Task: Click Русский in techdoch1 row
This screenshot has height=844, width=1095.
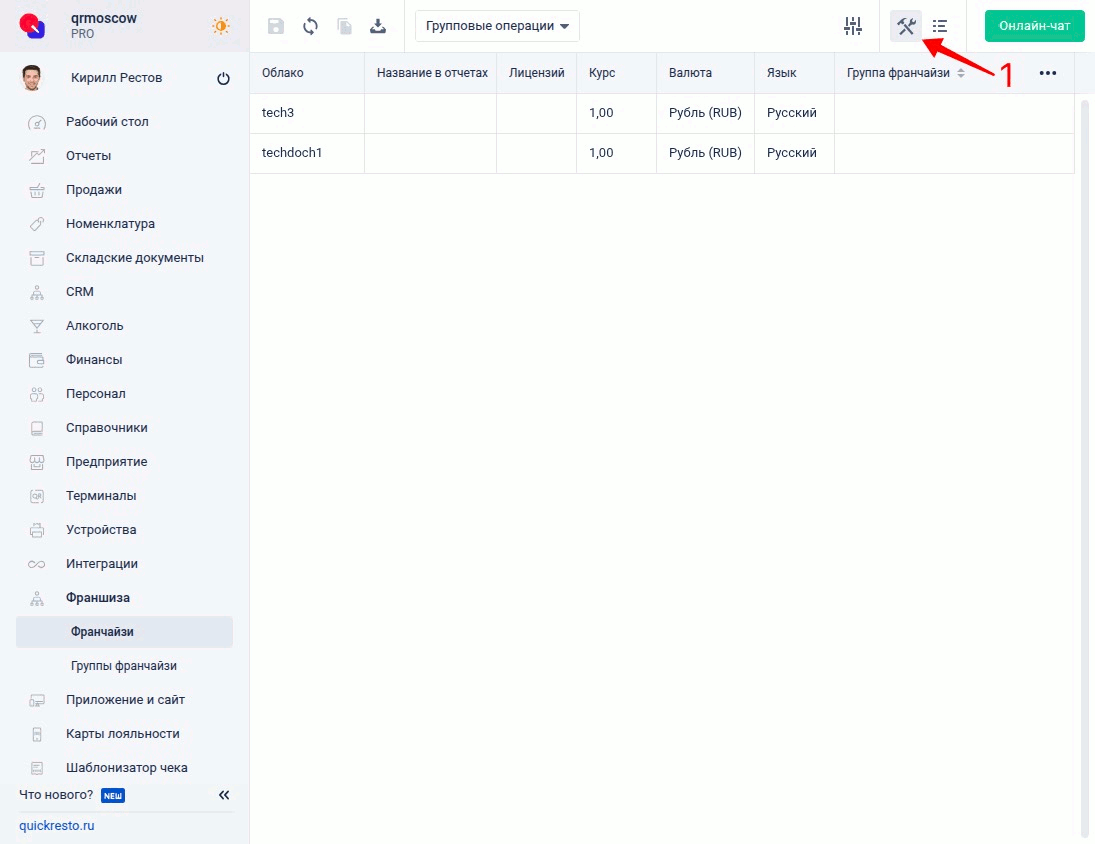Action: pos(791,153)
